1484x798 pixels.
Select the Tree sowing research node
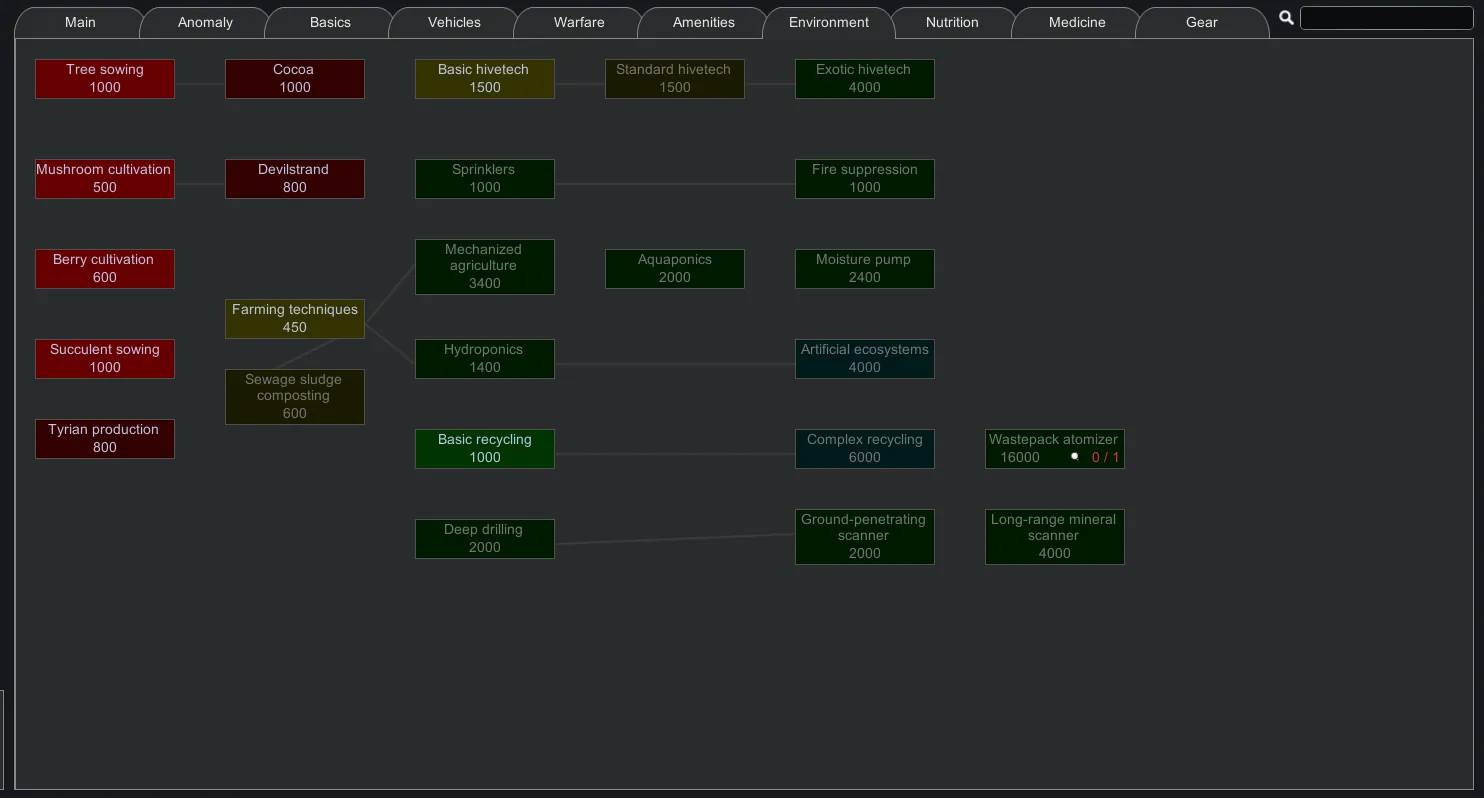click(x=105, y=79)
